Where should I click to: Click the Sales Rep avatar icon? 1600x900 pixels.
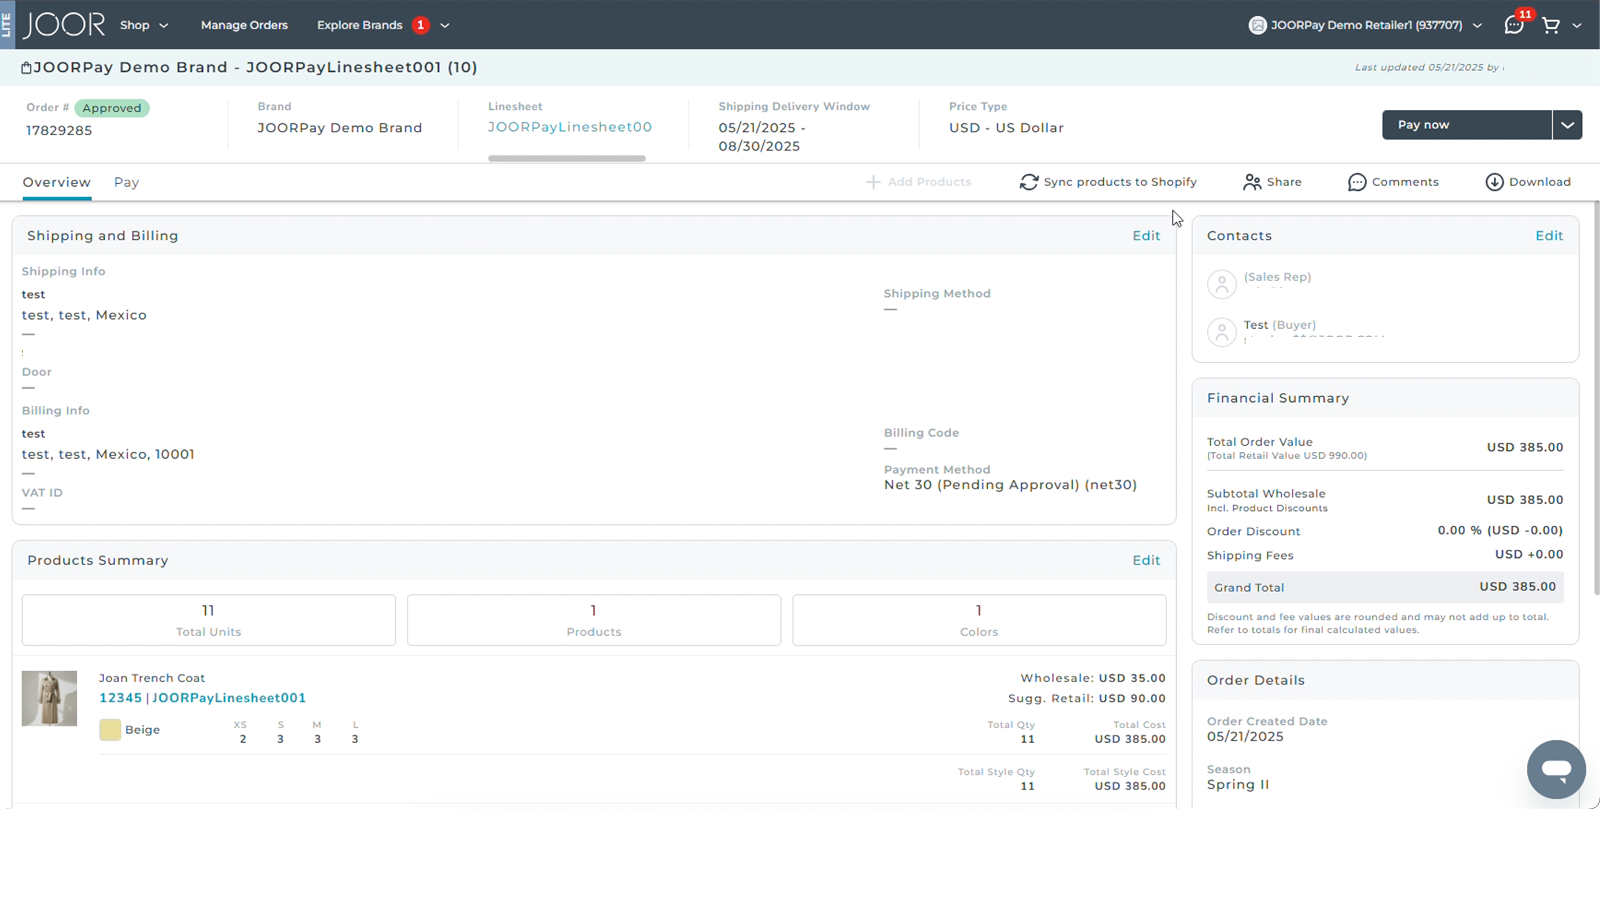(1222, 284)
